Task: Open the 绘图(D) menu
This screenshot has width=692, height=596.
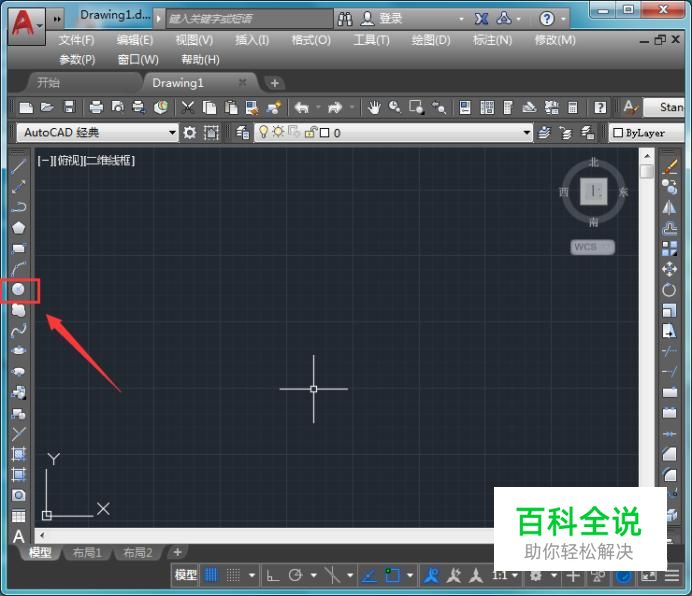Action: point(431,40)
